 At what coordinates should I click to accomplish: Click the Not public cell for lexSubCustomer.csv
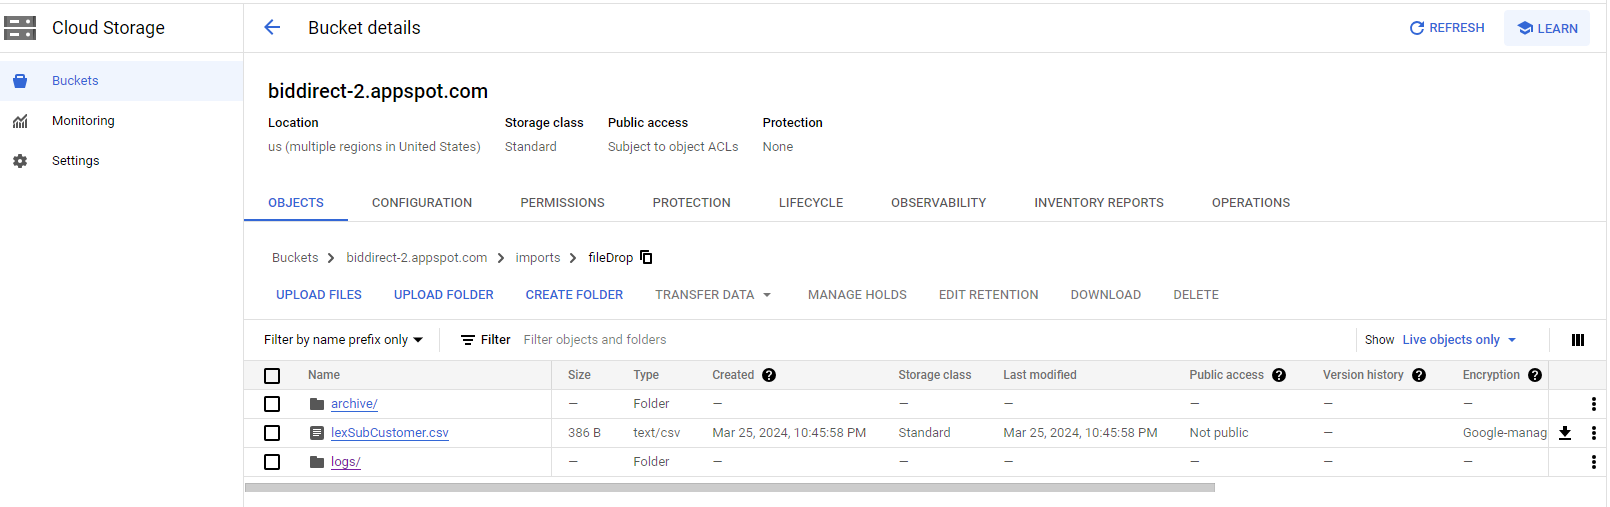1219,433
